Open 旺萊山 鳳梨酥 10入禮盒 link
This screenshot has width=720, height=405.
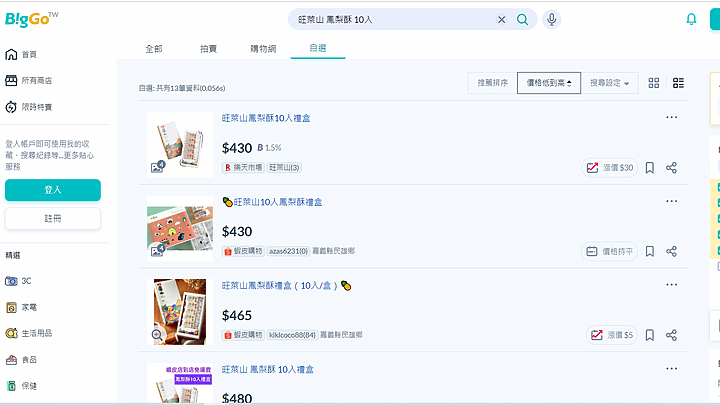coord(268,370)
